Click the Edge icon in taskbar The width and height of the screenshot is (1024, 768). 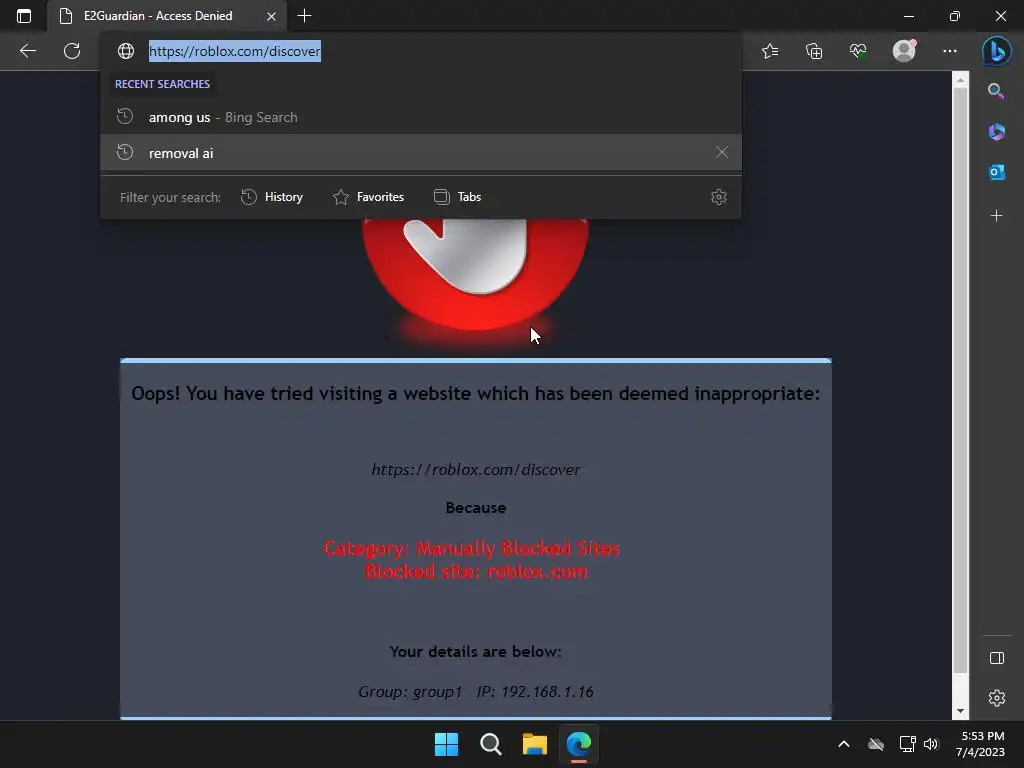coord(579,744)
